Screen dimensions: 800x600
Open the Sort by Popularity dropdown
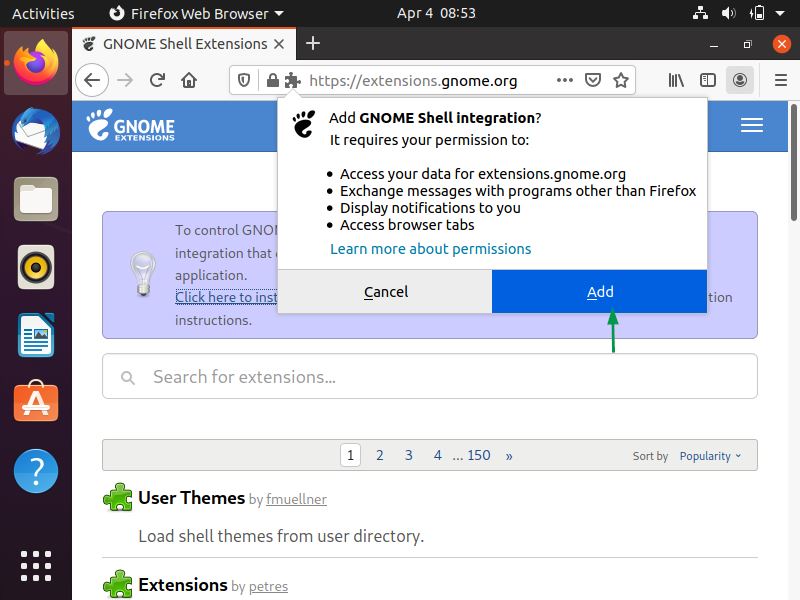click(x=710, y=456)
